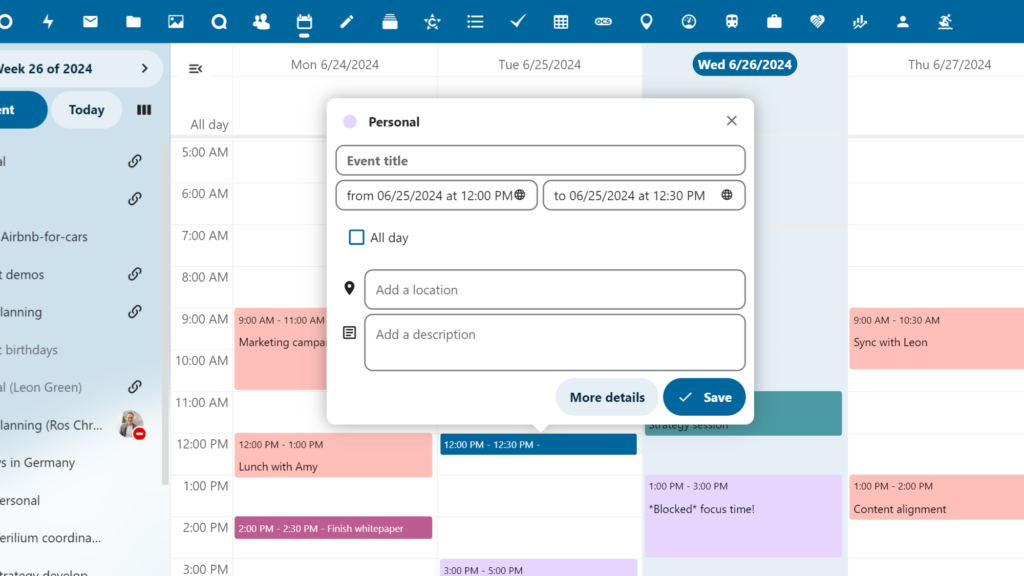Screen dimensions: 1024x576
Task: Click the clock icon in the toolbar
Action: coord(688,21)
